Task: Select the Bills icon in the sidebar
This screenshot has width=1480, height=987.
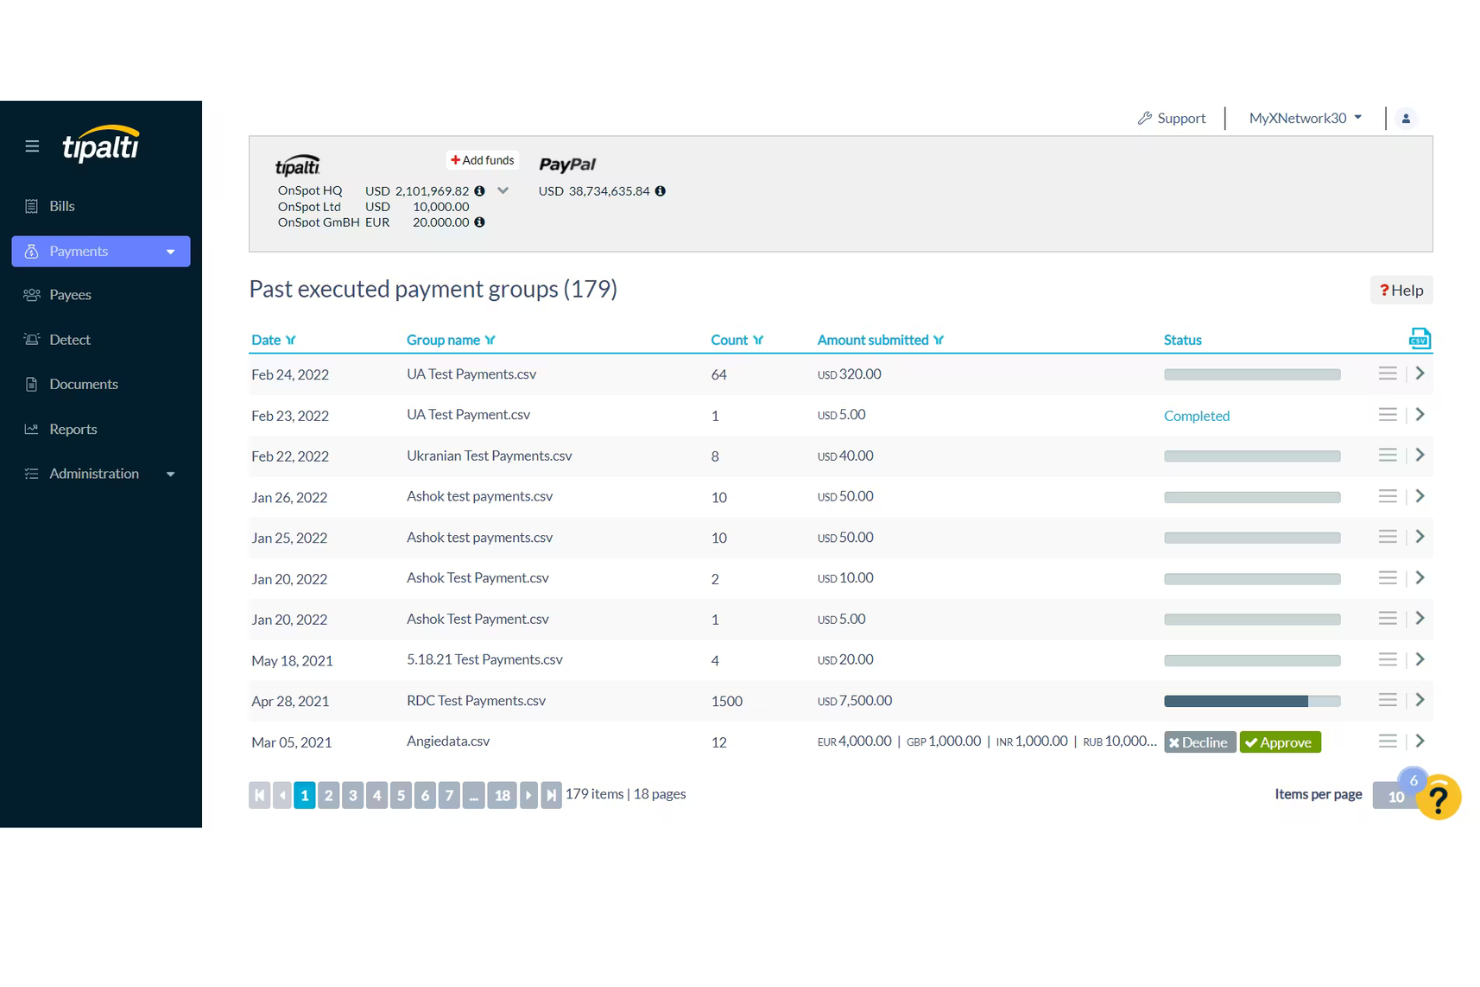Action: (33, 205)
